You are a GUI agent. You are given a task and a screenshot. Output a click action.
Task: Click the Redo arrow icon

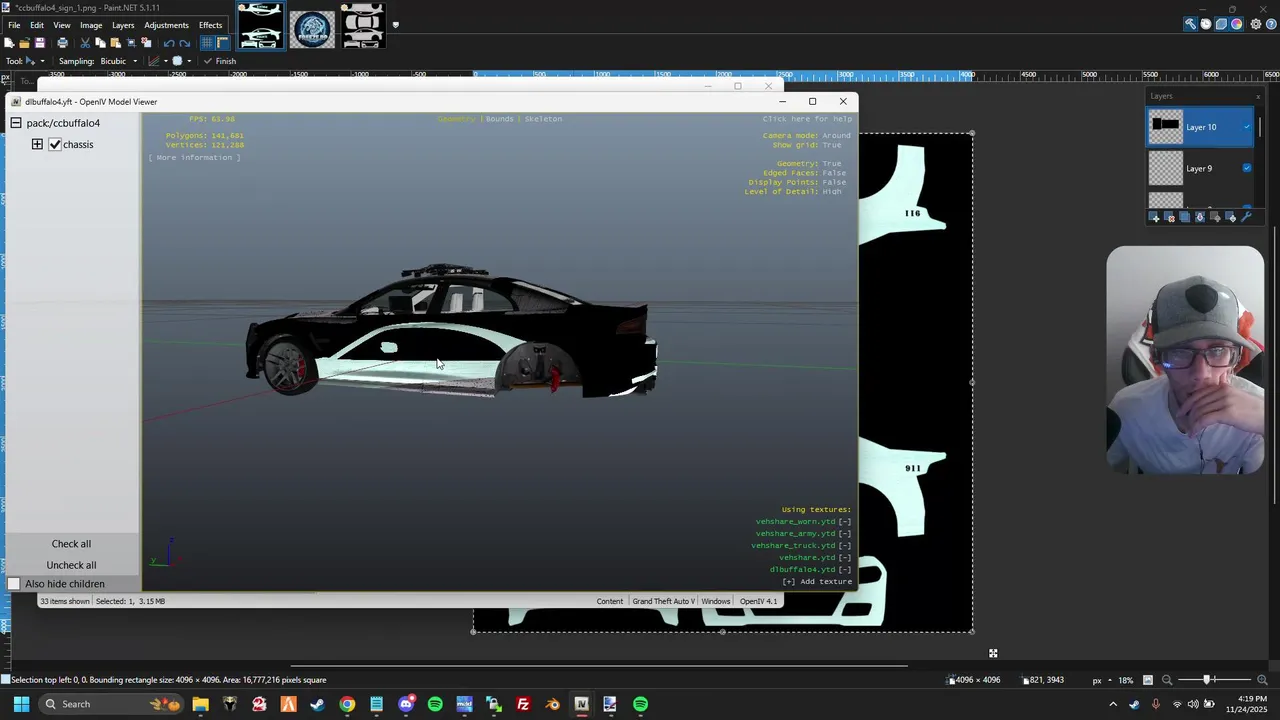coord(184,43)
